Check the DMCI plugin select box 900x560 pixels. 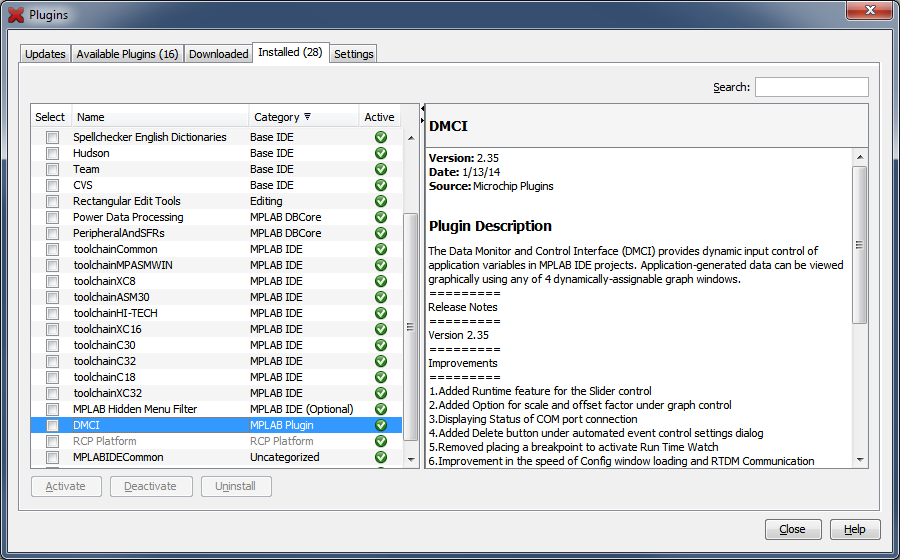pyautogui.click(x=52, y=425)
